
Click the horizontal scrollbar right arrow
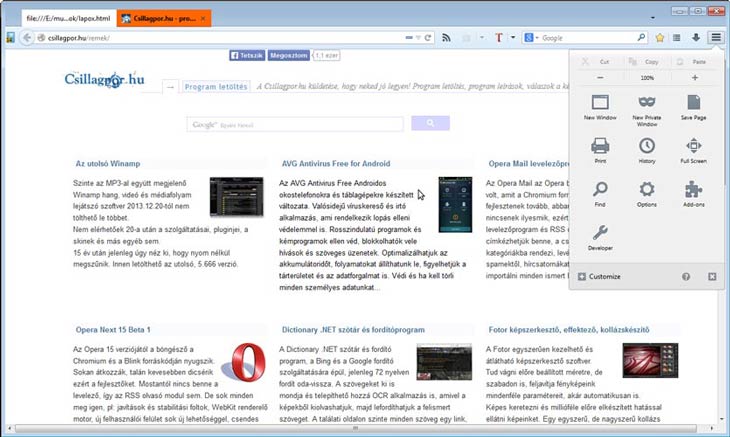click(x=711, y=428)
